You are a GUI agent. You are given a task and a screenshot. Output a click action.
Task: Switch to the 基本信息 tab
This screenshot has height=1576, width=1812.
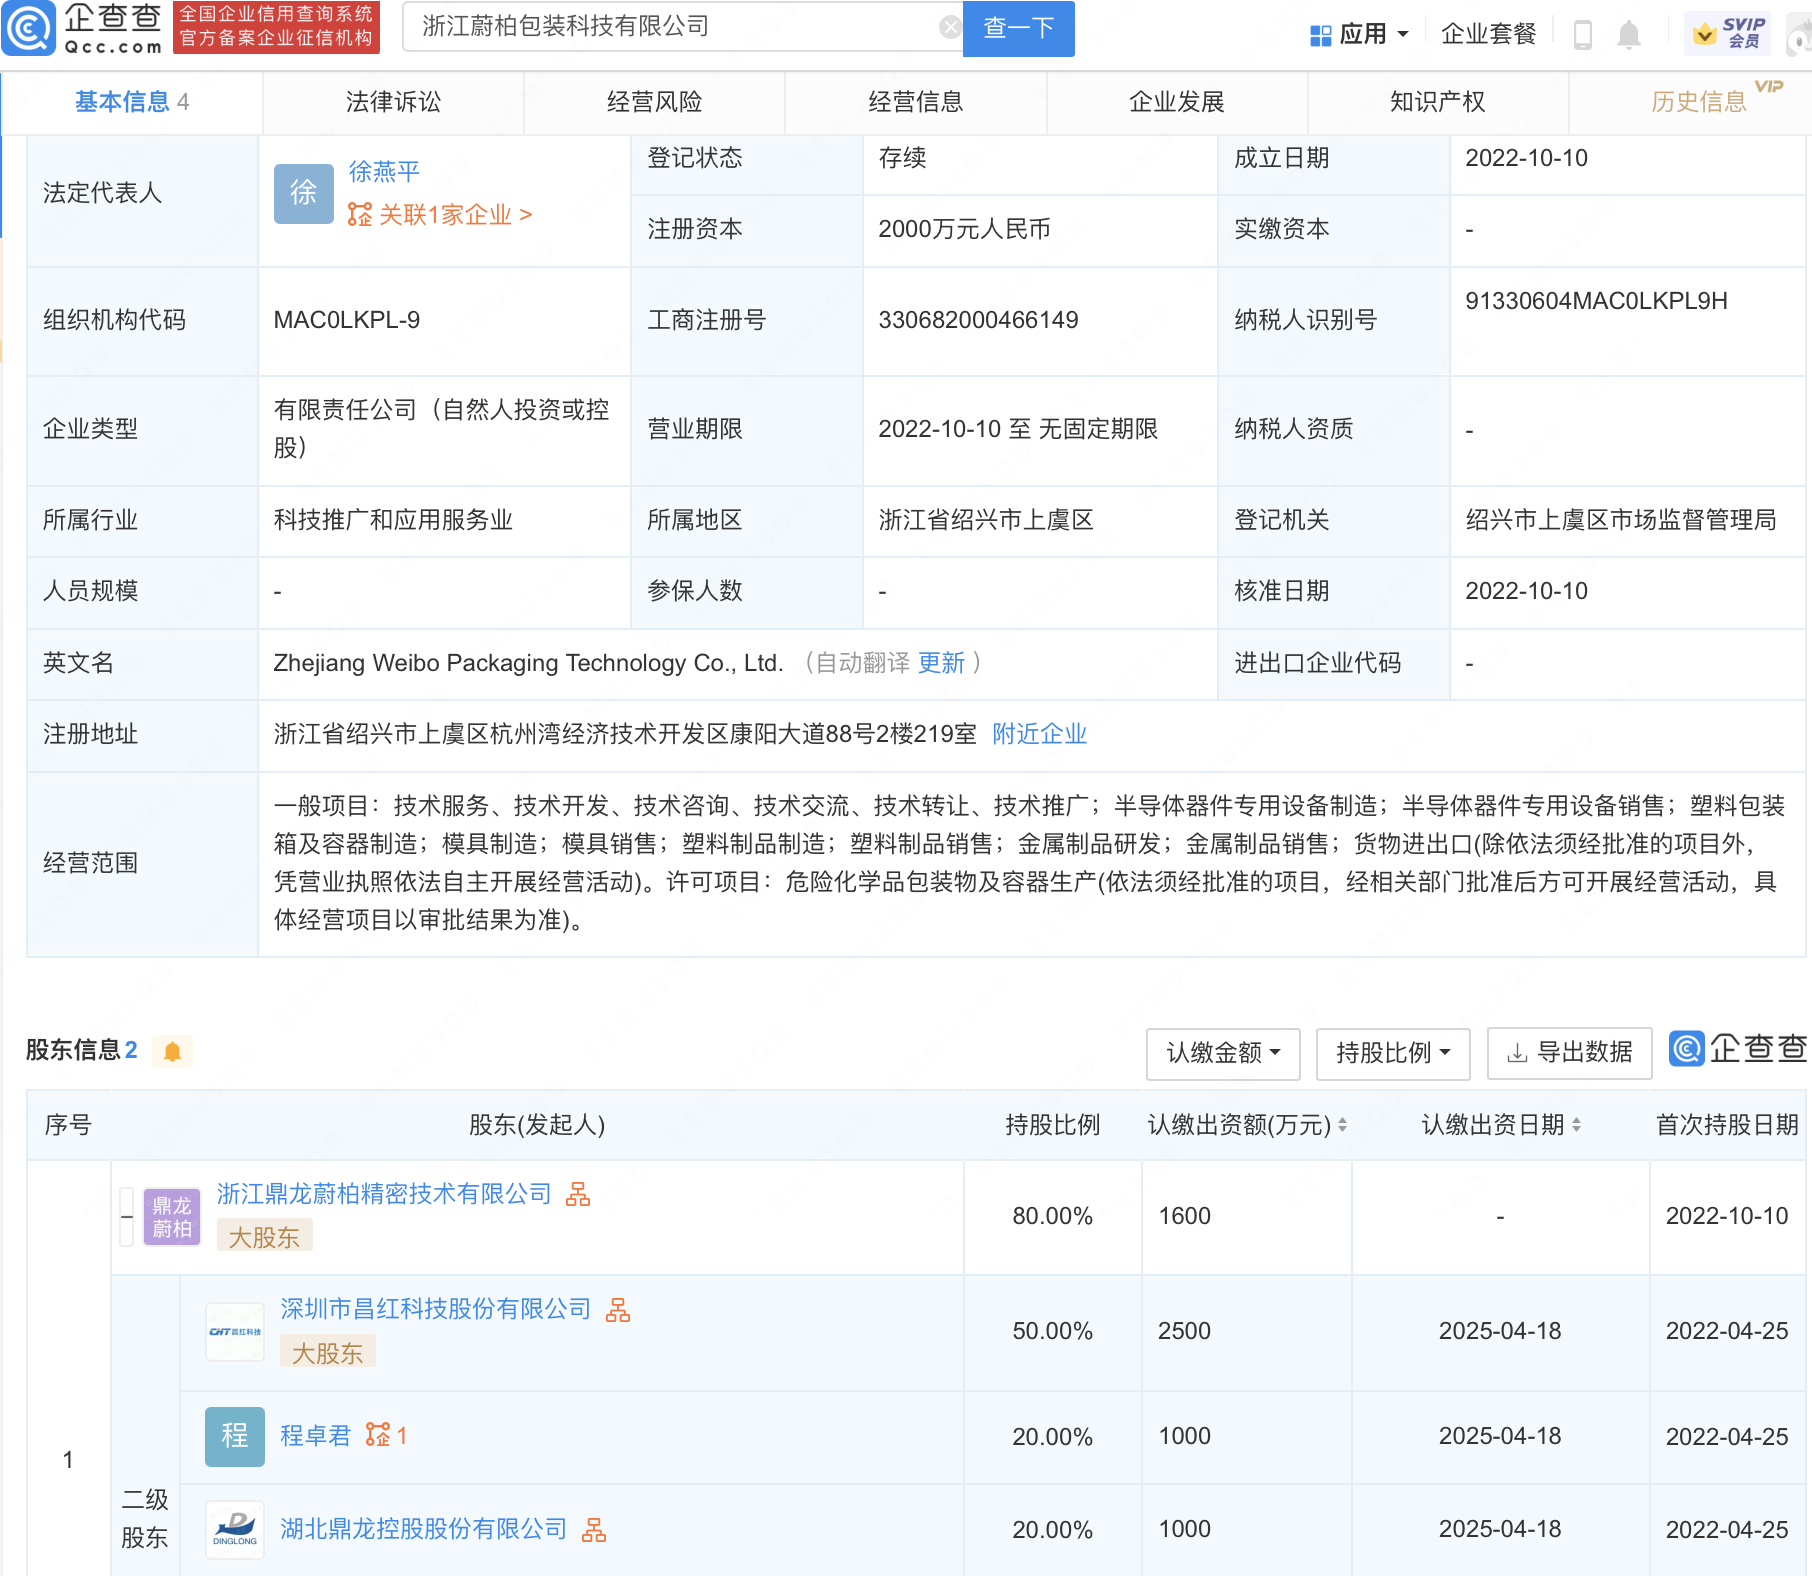click(131, 102)
